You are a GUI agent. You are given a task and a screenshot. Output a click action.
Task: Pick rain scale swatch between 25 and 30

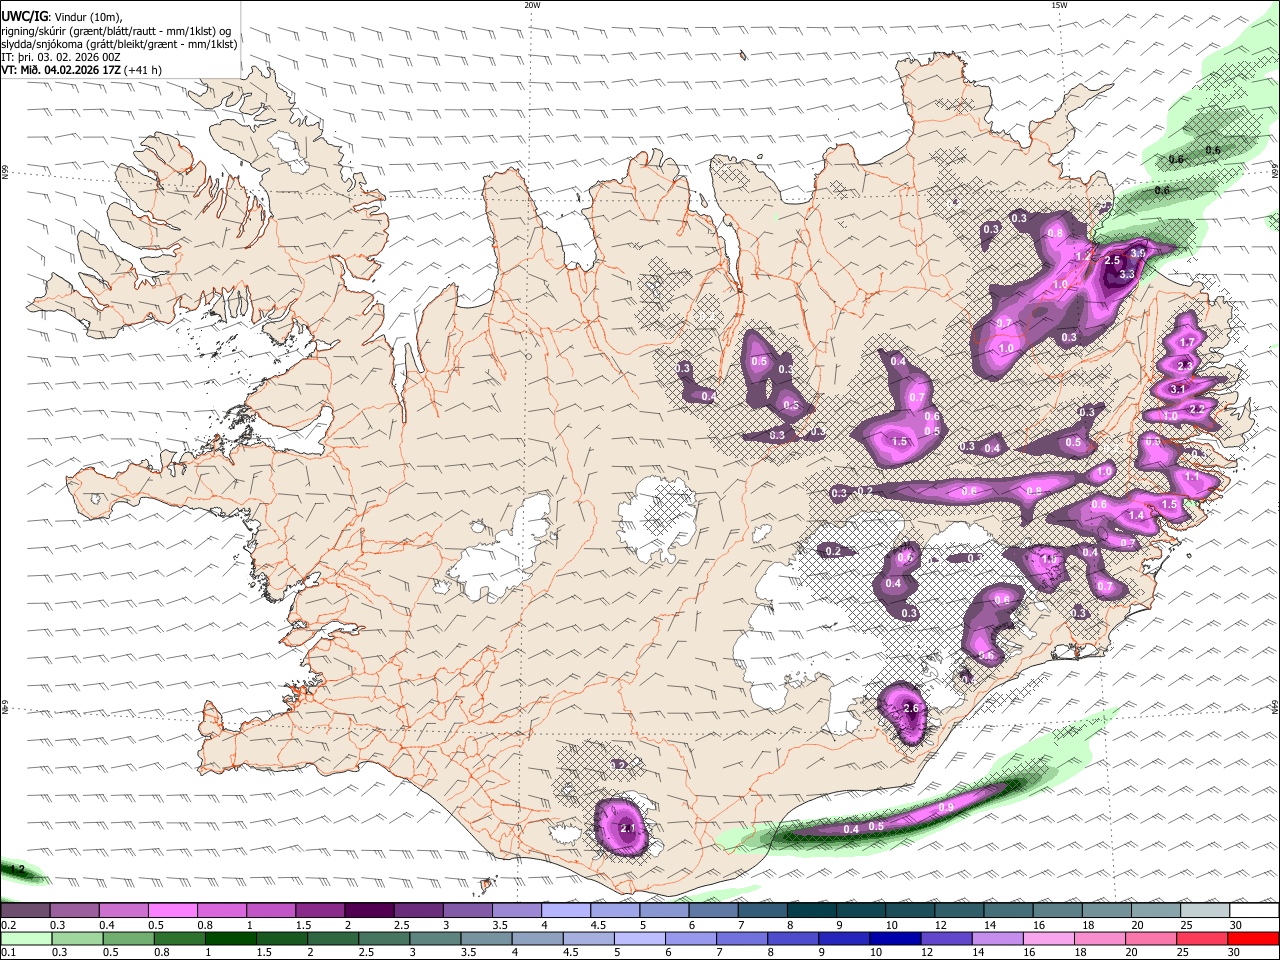click(1201, 938)
